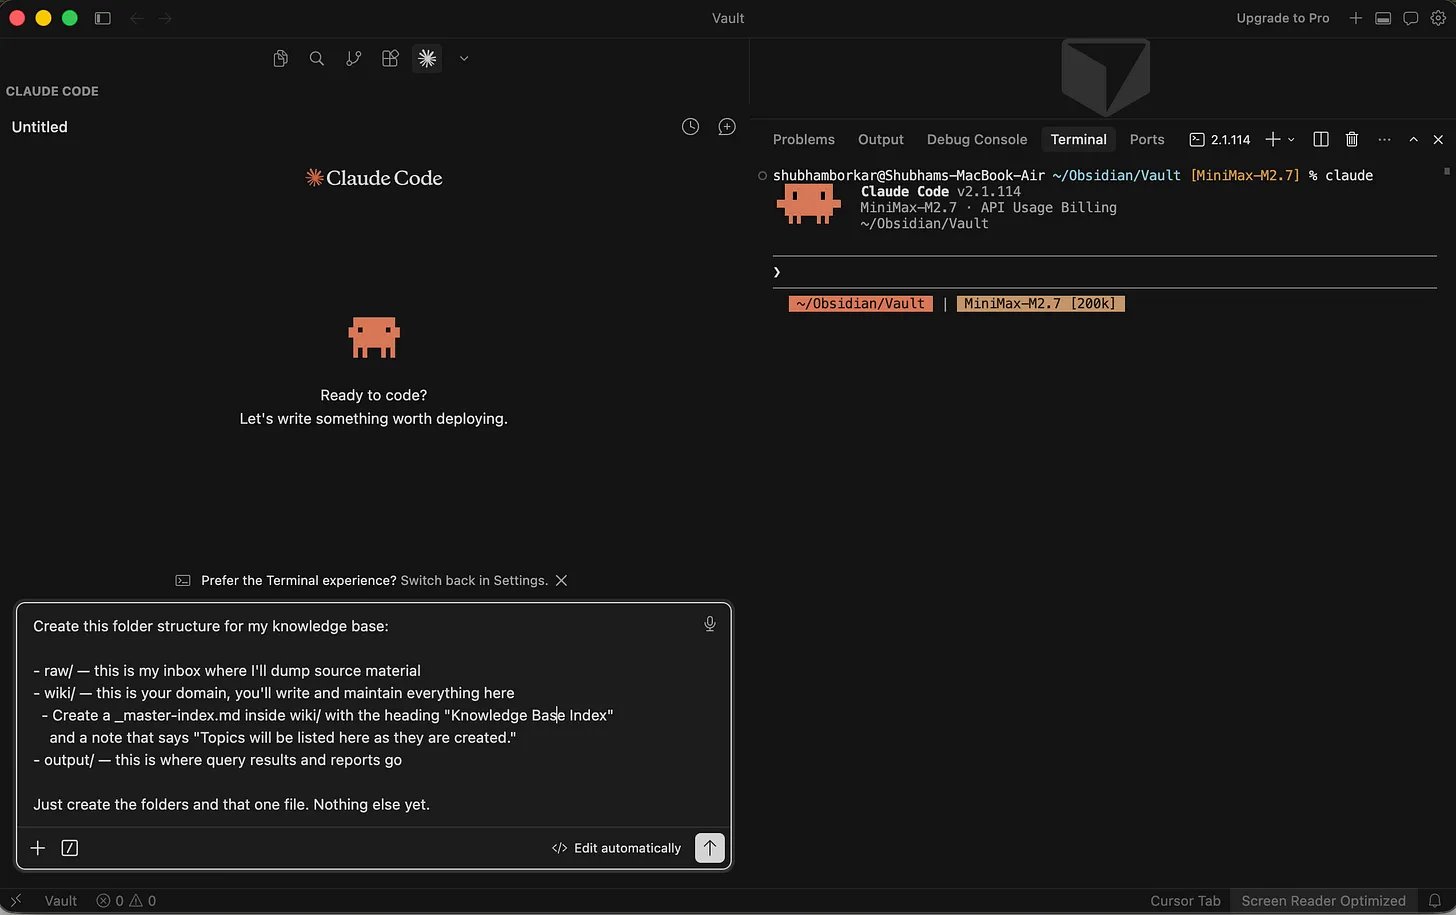This screenshot has height=915, width=1456.
Task: Add attachment with the plus icon
Action: [38, 848]
